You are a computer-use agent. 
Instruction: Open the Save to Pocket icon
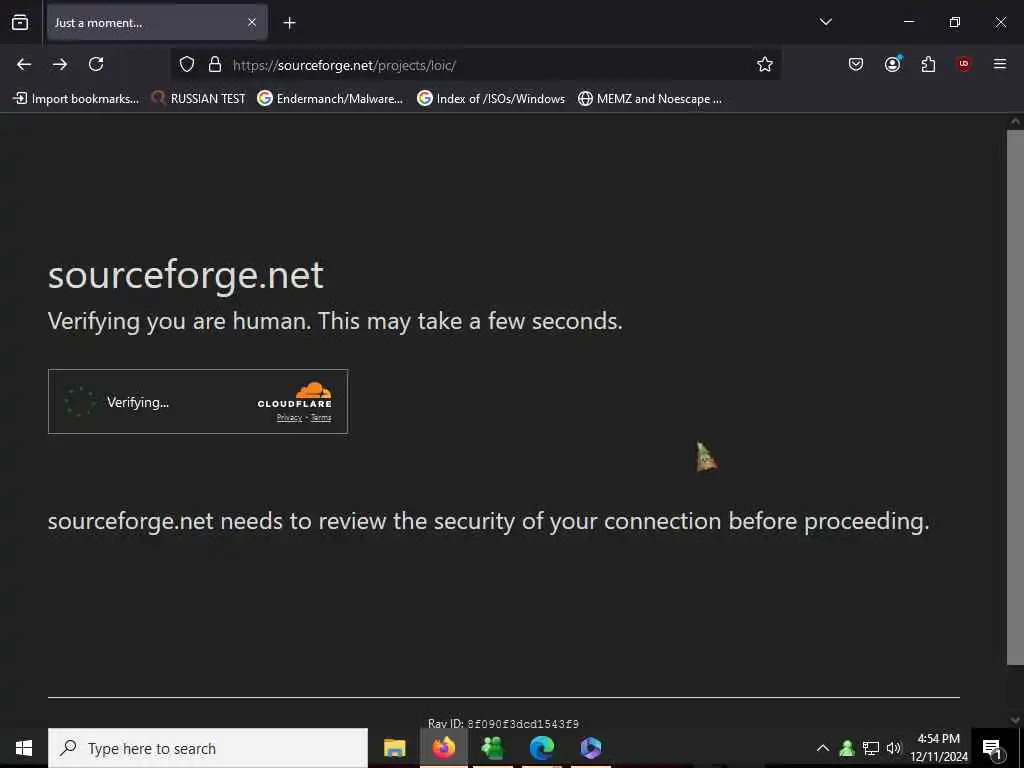(x=856, y=64)
